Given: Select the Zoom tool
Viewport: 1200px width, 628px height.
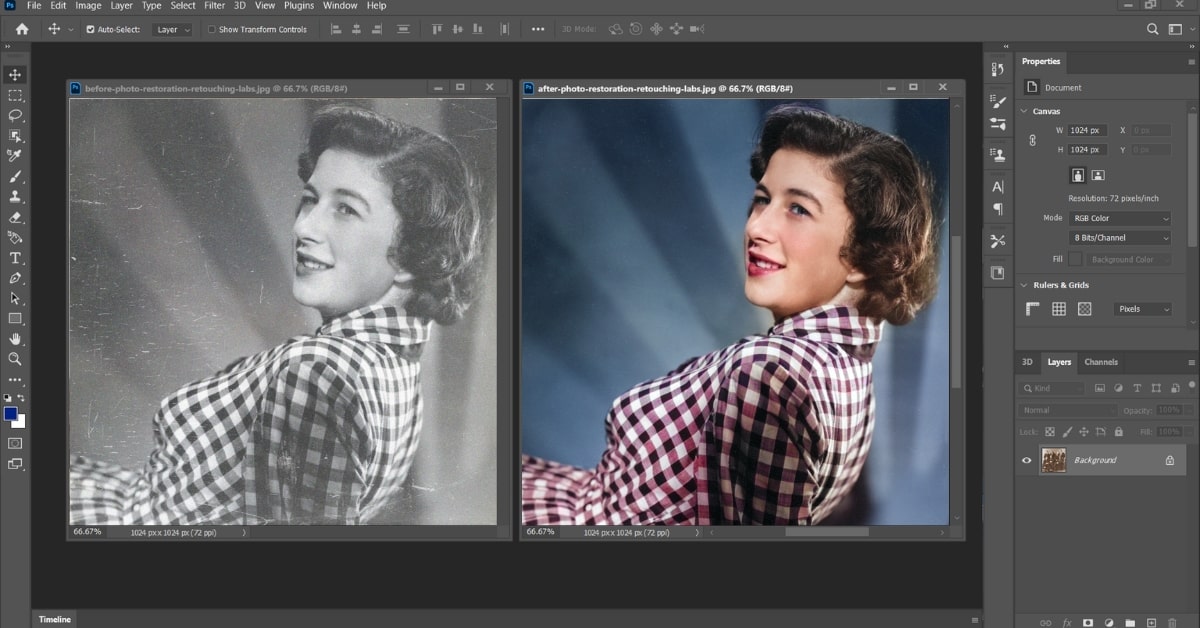Looking at the screenshot, I should (15, 359).
